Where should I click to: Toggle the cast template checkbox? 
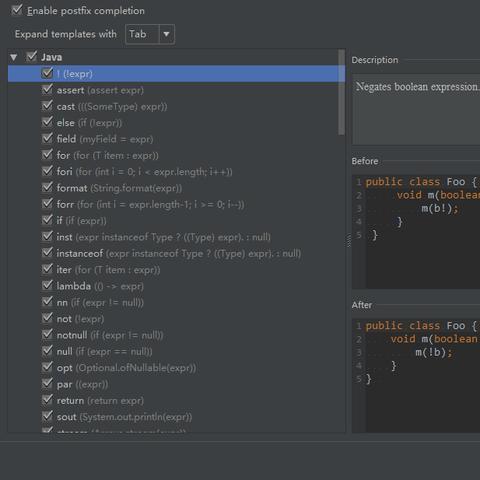[47, 106]
